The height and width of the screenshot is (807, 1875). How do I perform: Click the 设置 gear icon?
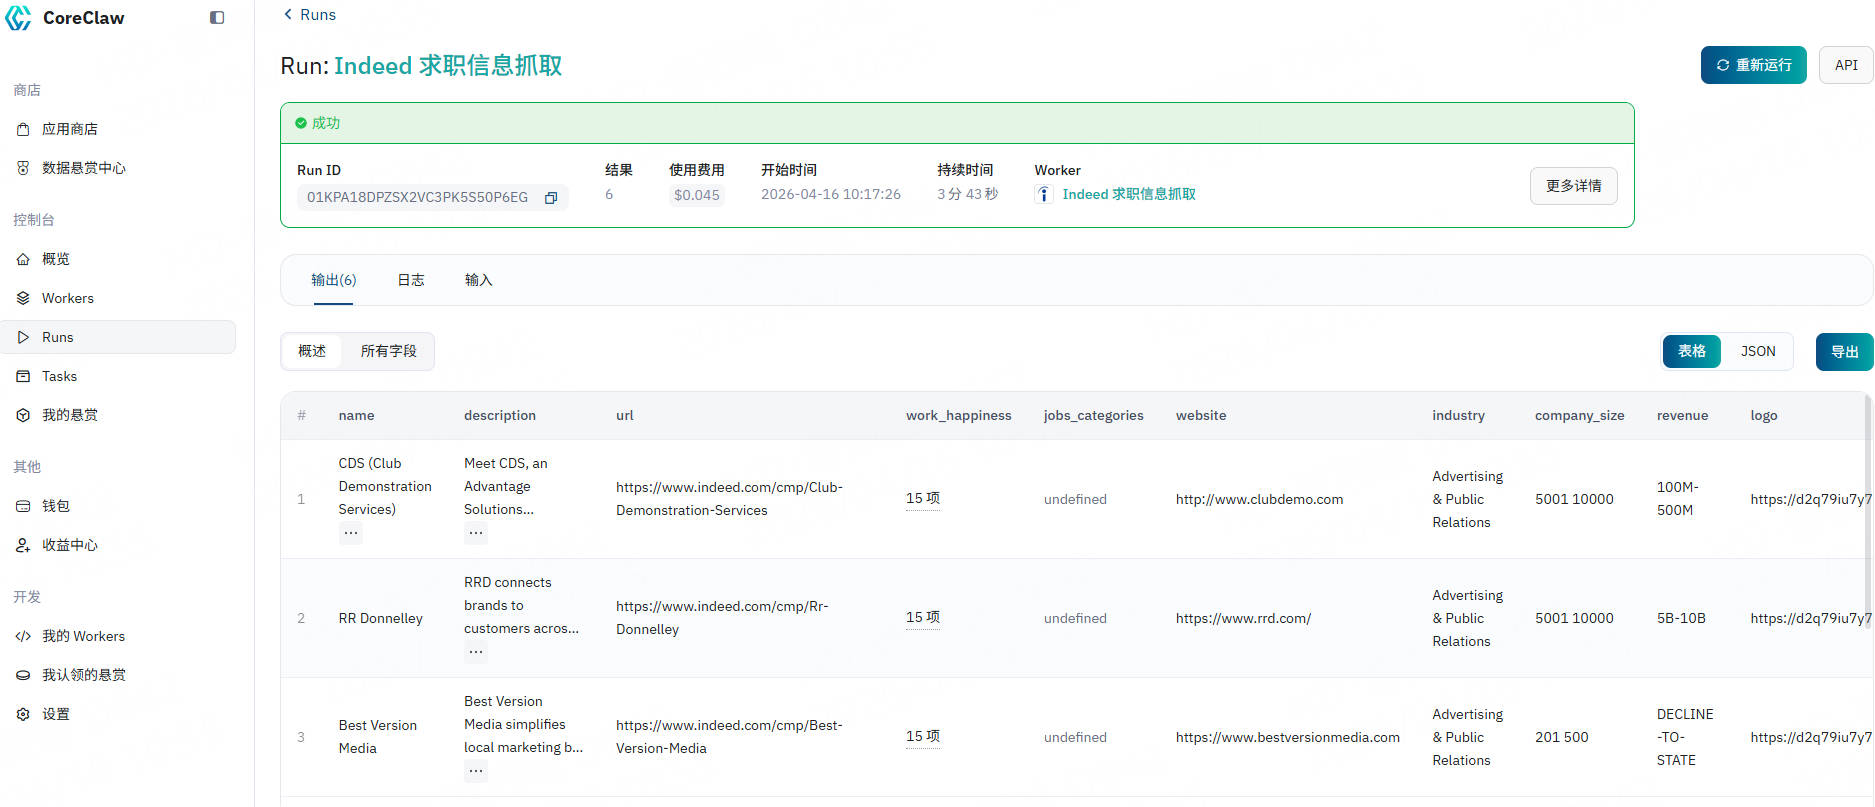pos(23,714)
